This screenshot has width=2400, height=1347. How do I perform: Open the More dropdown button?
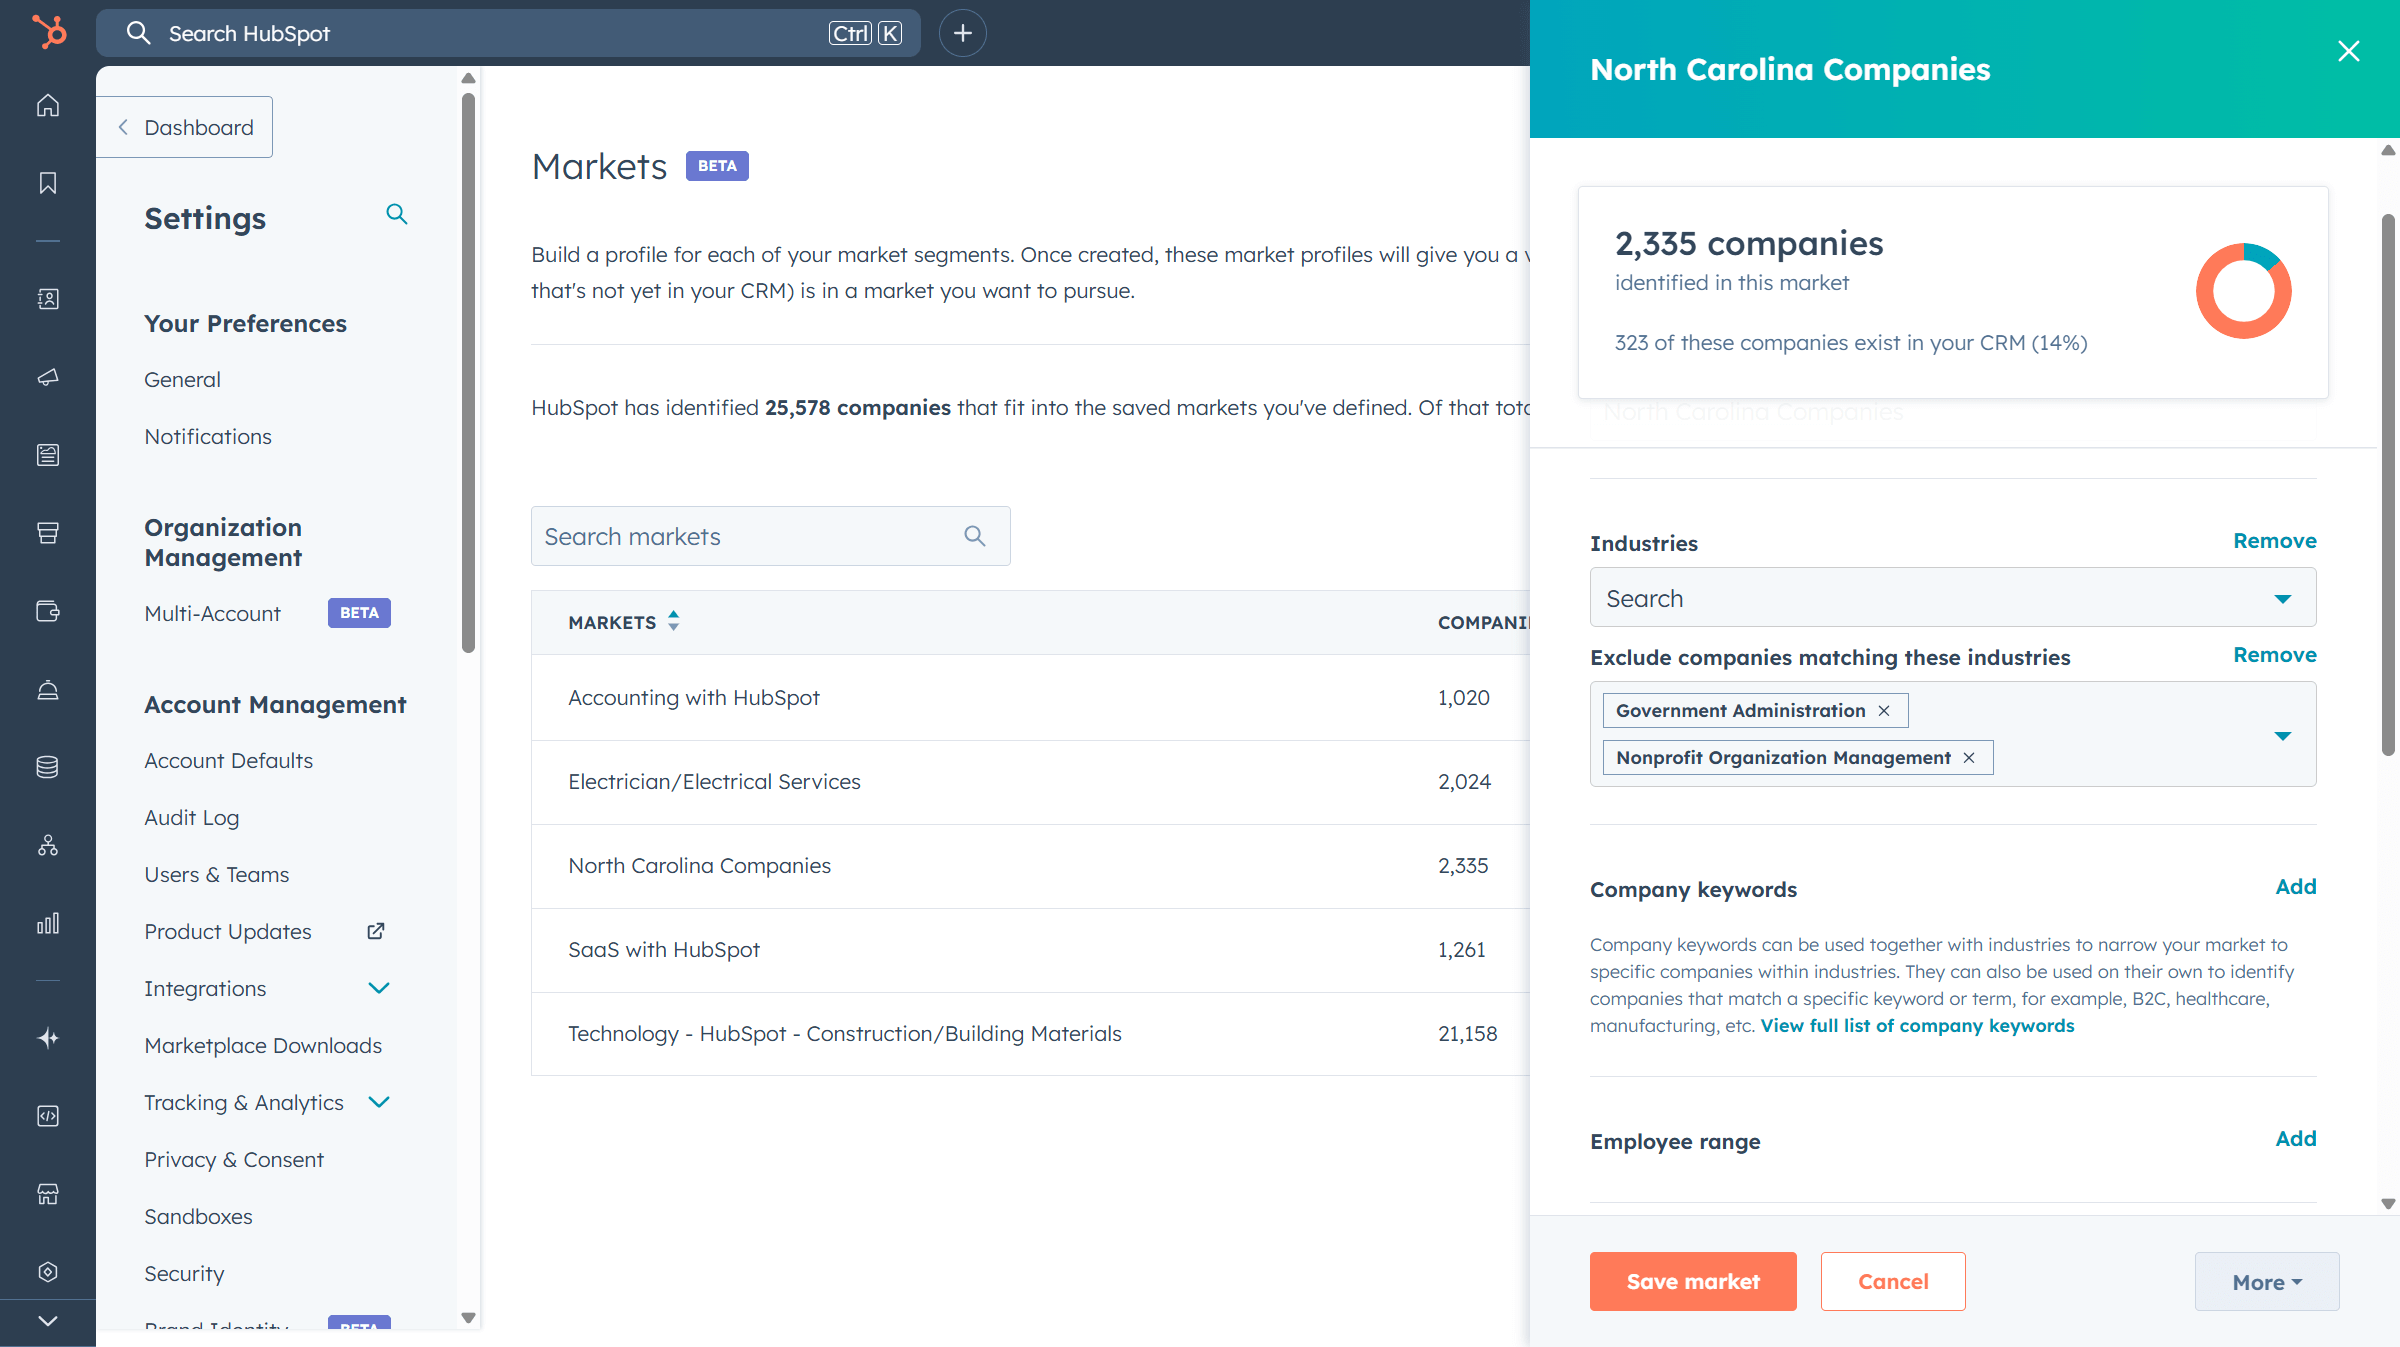pos(2267,1282)
